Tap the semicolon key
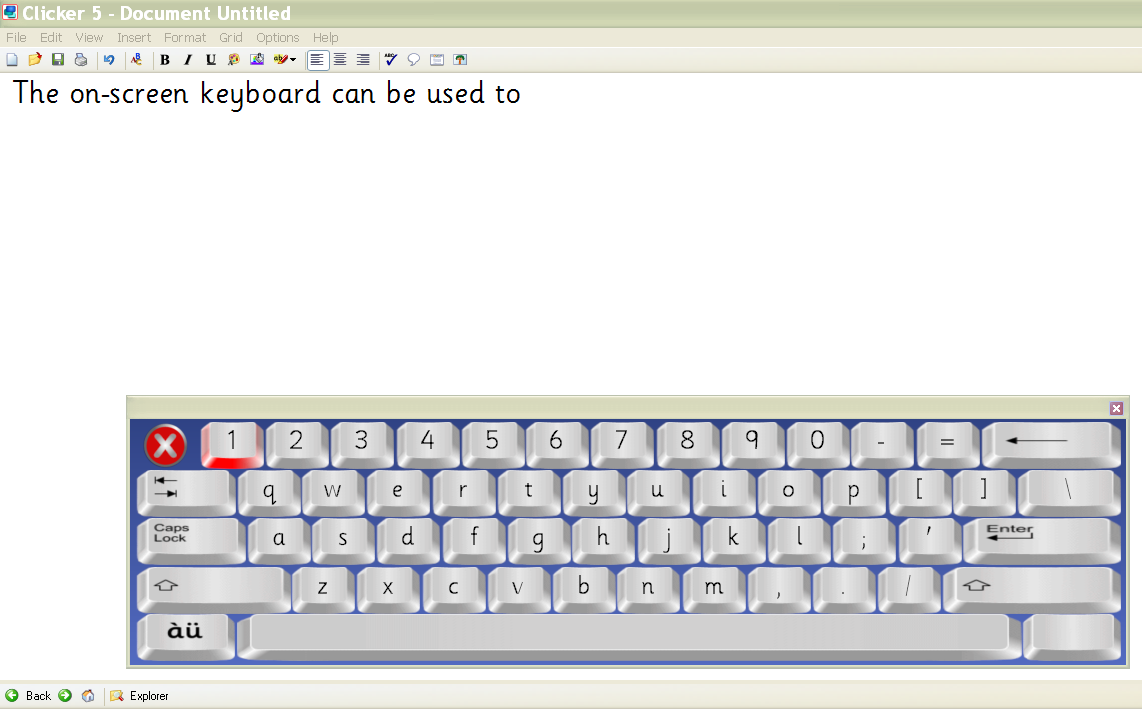The width and height of the screenshot is (1142, 709). coord(864,541)
